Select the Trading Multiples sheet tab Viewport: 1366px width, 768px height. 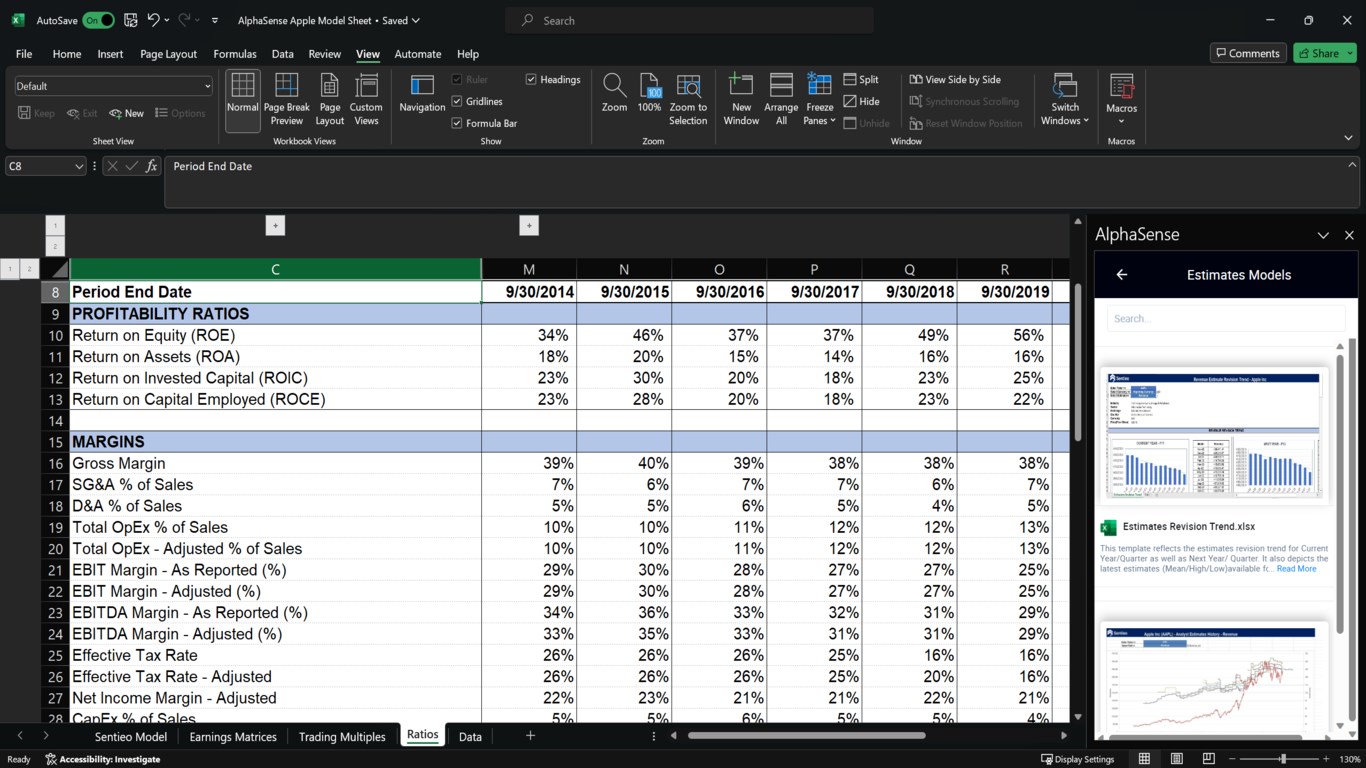[x=342, y=737]
